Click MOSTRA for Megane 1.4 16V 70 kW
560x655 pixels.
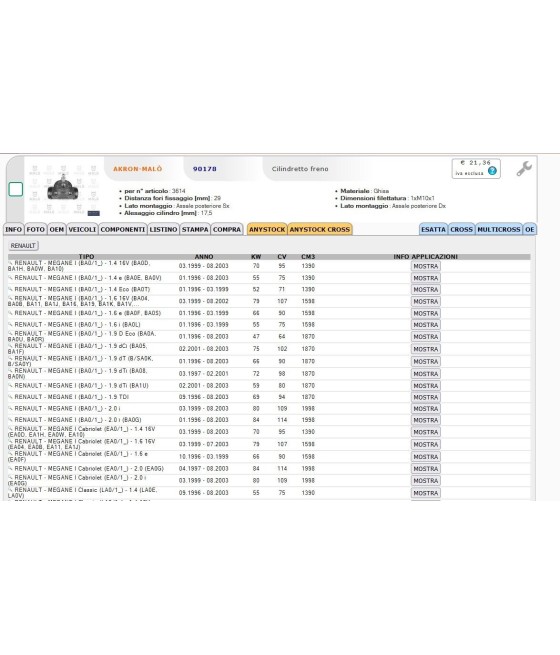point(426,266)
